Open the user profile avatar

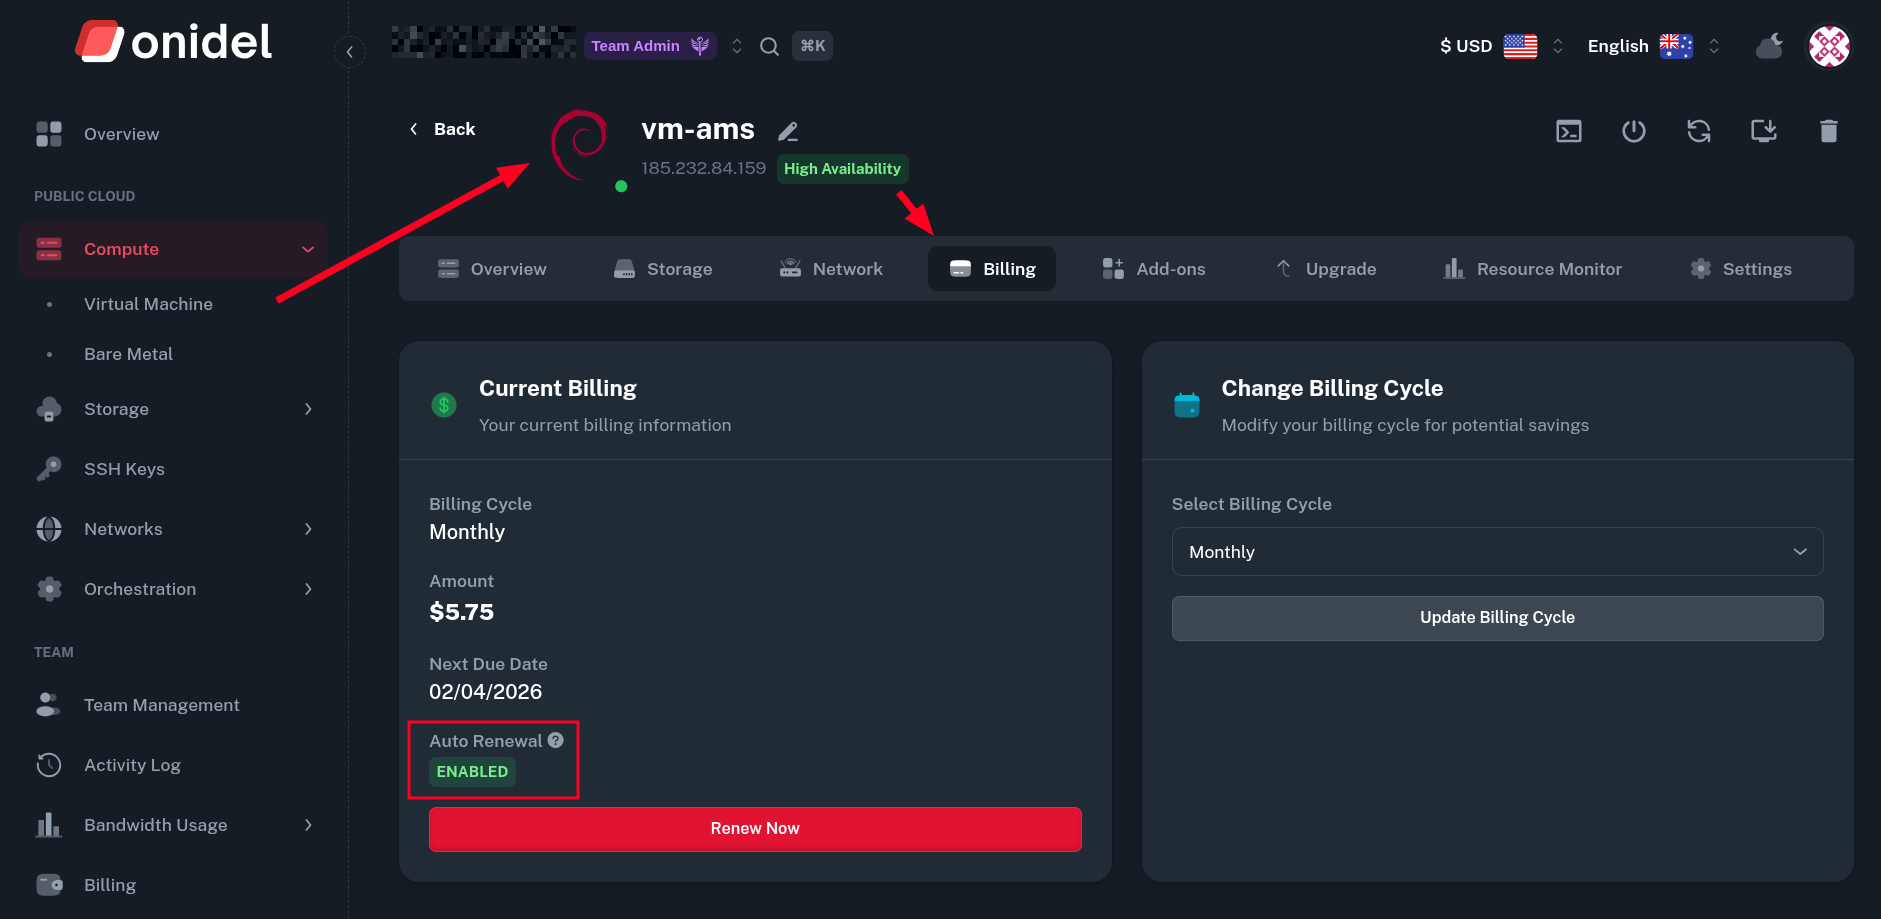click(x=1828, y=46)
